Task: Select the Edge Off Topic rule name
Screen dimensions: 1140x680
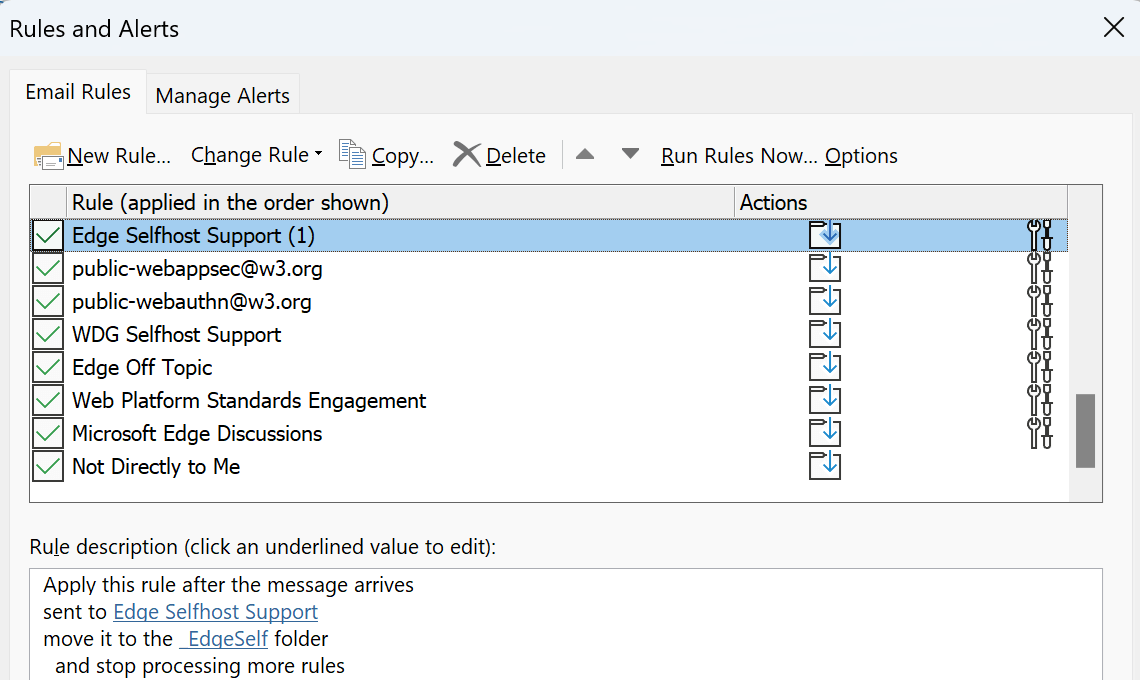Action: 142,367
